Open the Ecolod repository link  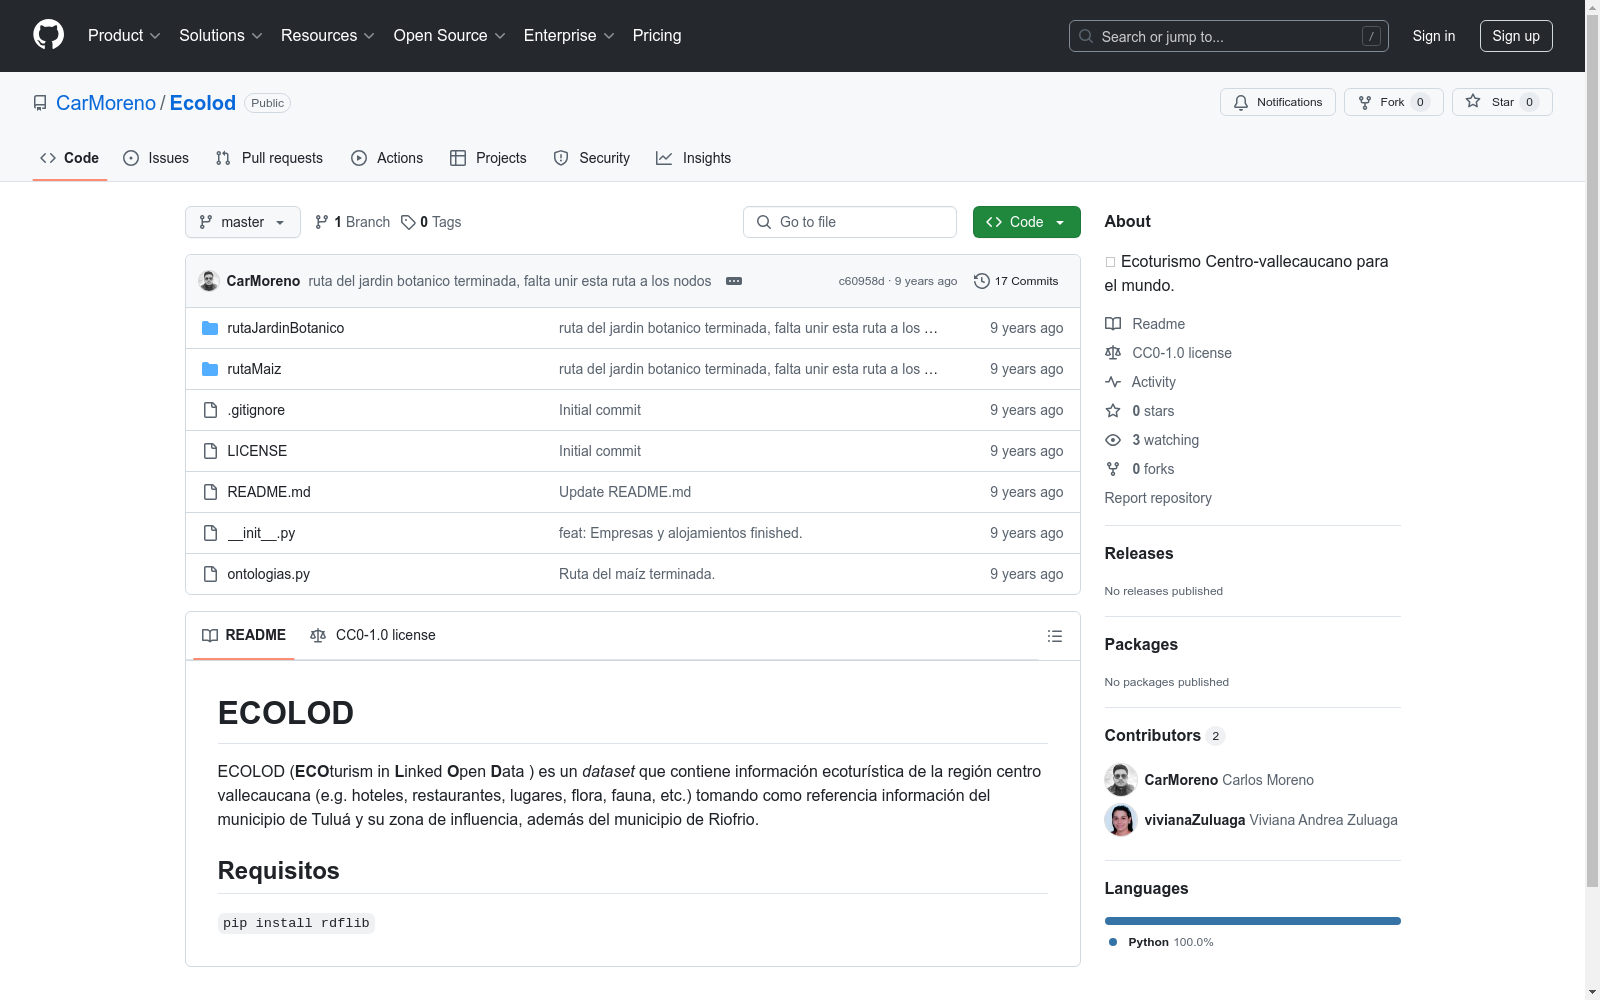tap(203, 103)
